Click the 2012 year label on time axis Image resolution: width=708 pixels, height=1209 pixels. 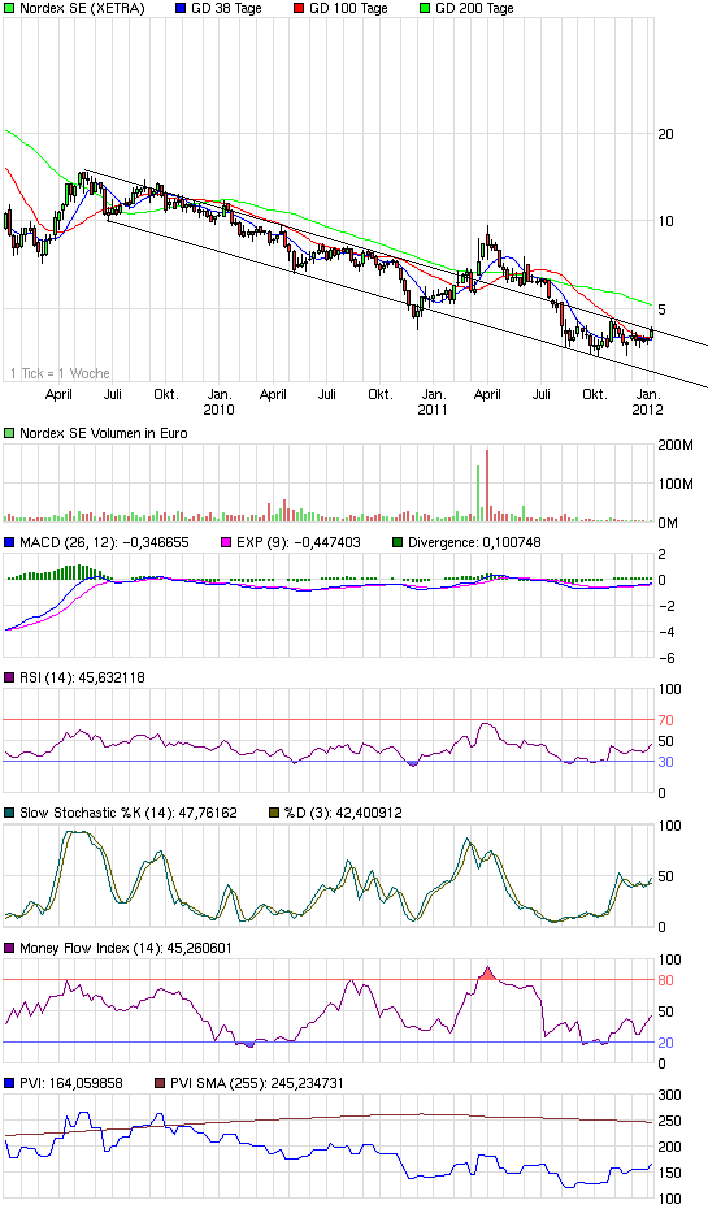click(x=648, y=409)
